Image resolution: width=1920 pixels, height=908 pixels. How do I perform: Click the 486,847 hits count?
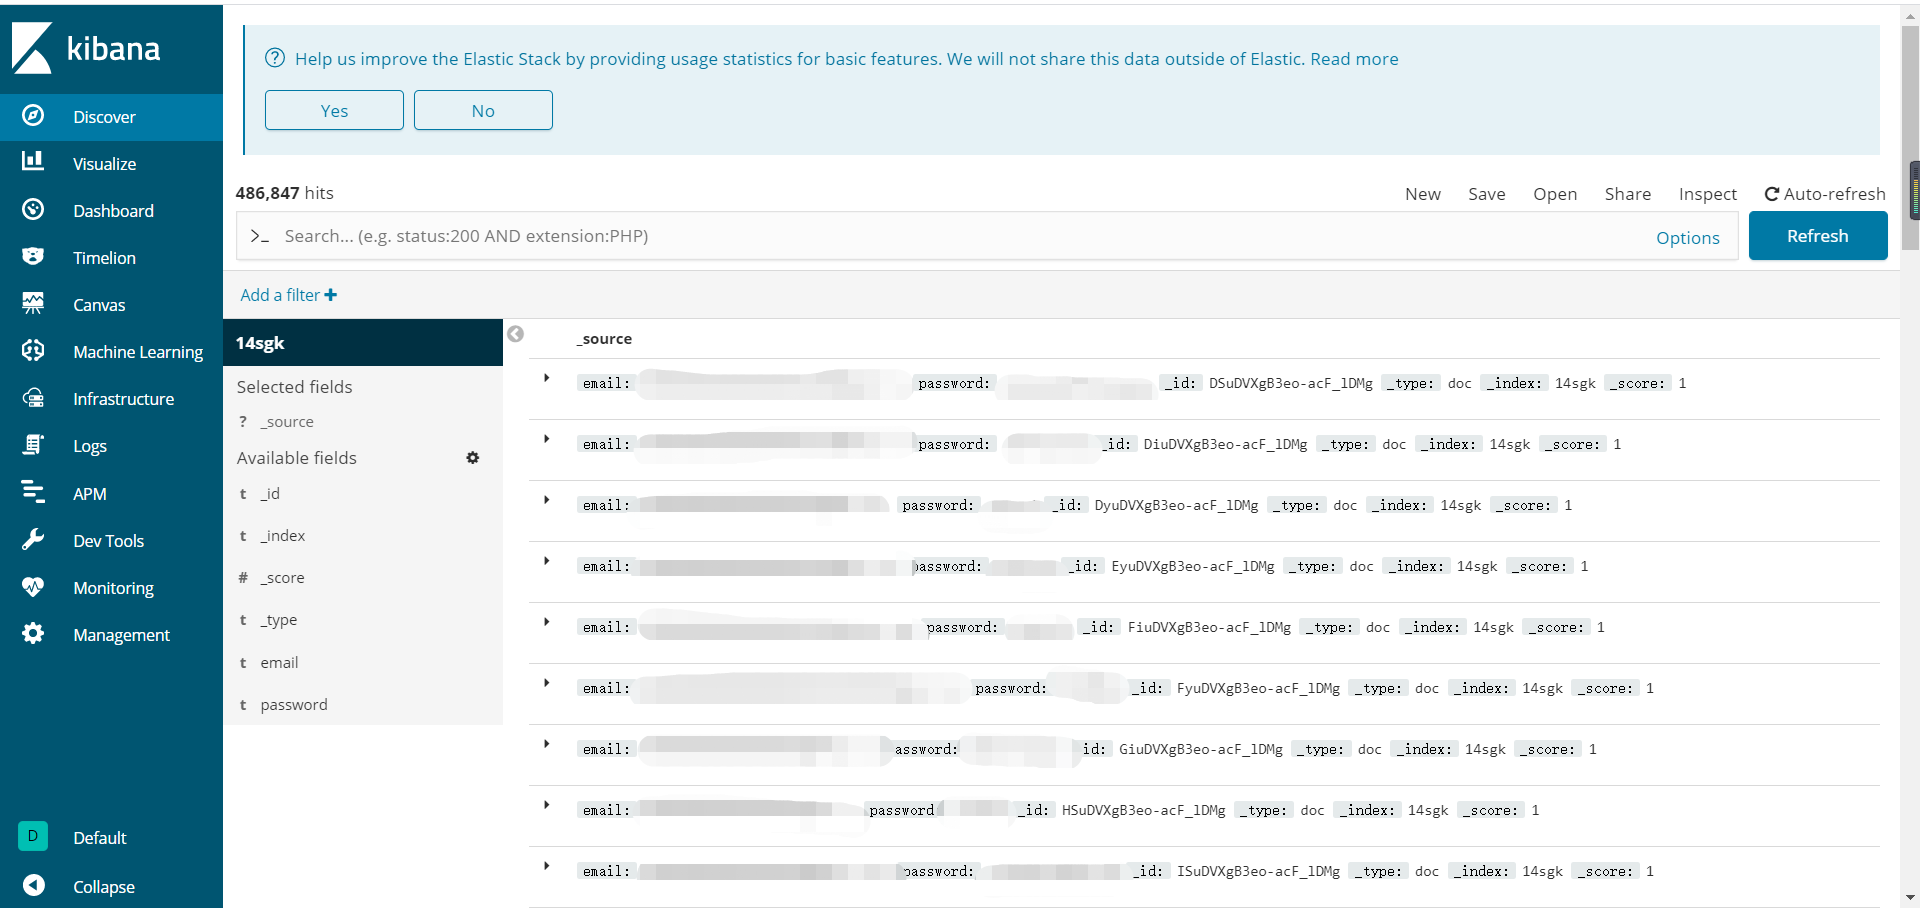click(284, 193)
